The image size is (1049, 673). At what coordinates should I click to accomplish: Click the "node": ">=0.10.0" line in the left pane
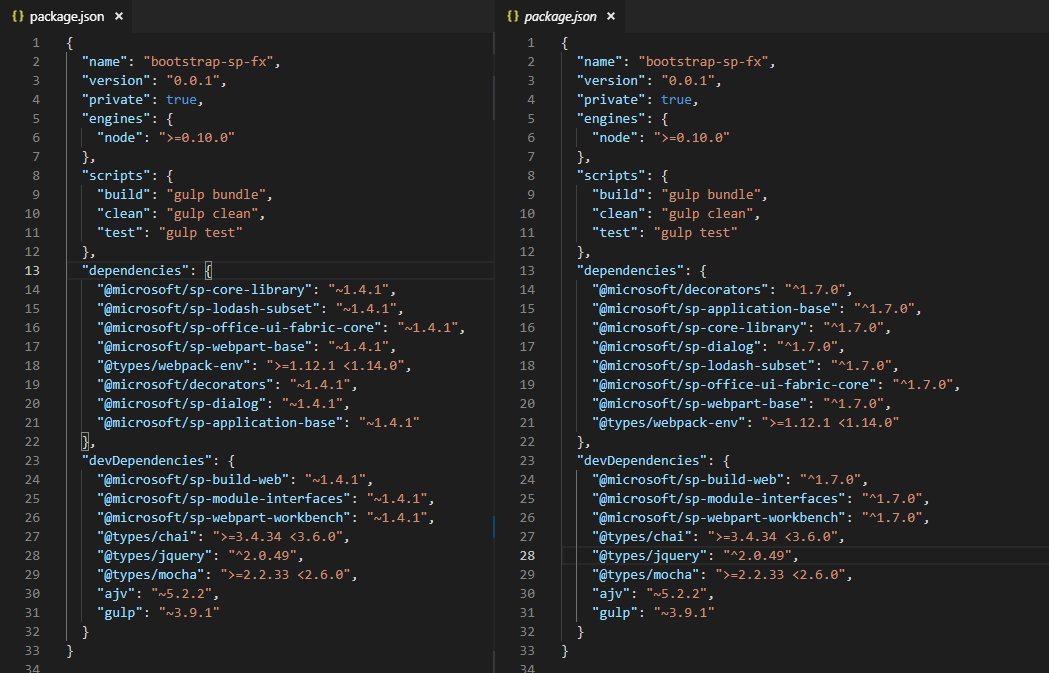click(166, 138)
